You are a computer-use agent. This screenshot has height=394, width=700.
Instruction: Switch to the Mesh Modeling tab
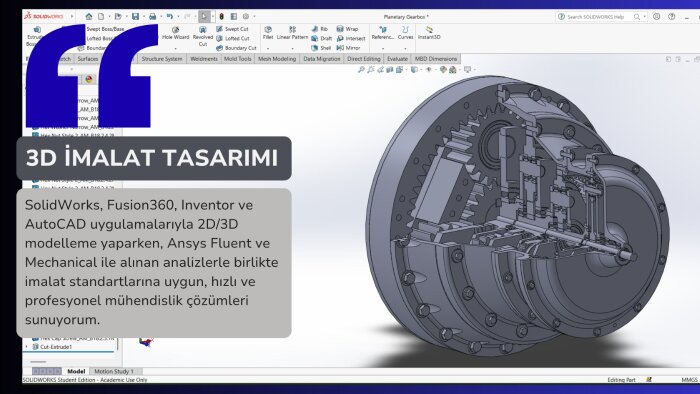click(277, 59)
